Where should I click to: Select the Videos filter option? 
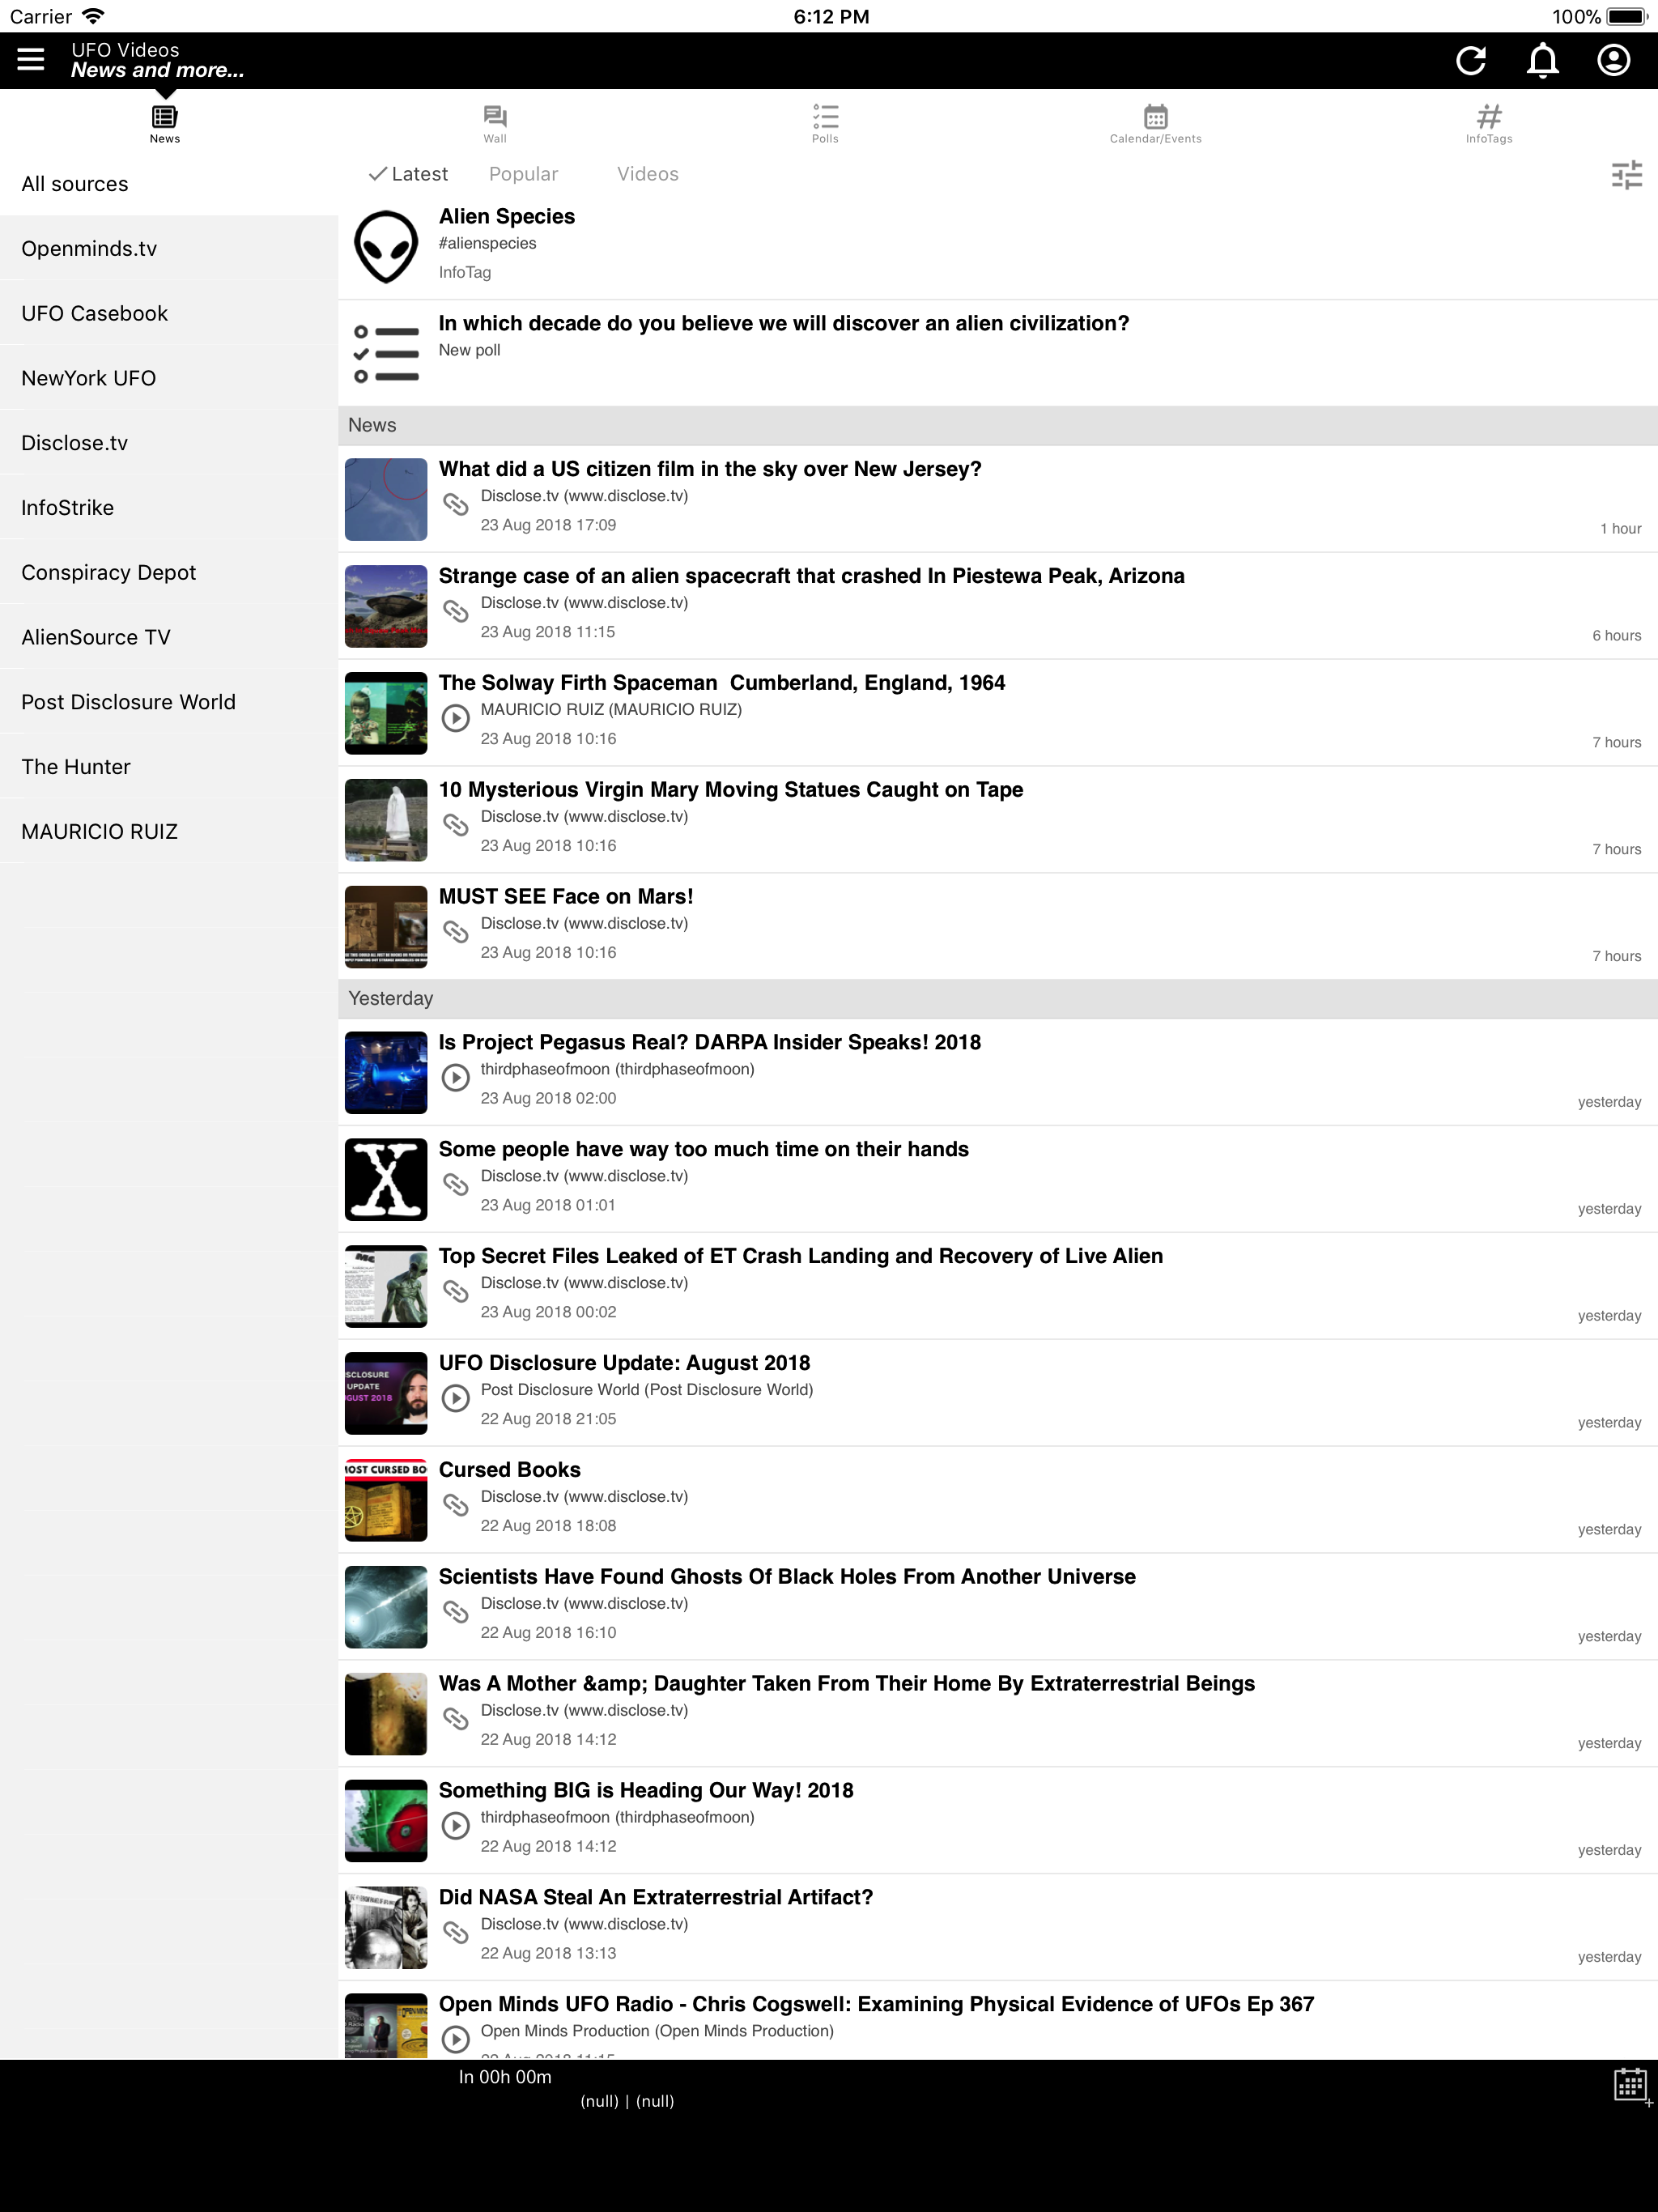click(648, 174)
